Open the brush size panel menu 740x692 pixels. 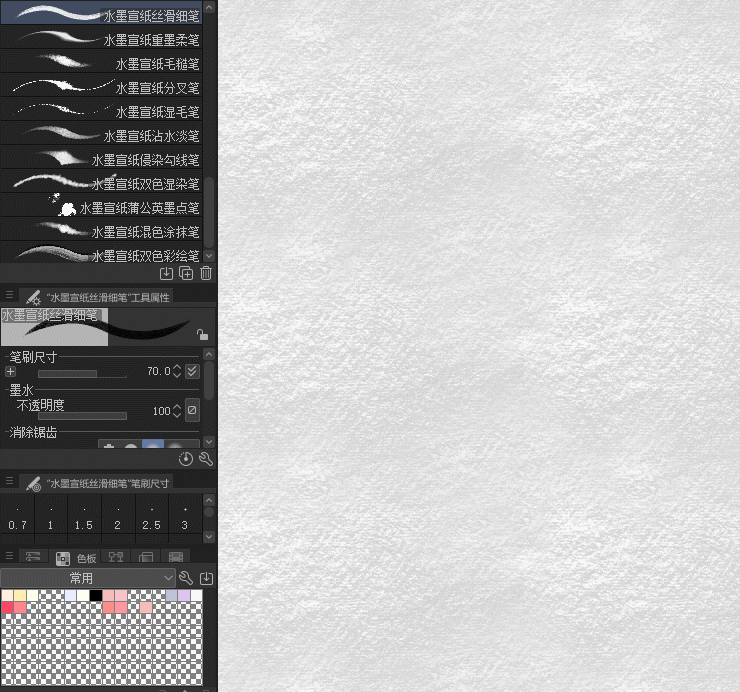(9, 481)
